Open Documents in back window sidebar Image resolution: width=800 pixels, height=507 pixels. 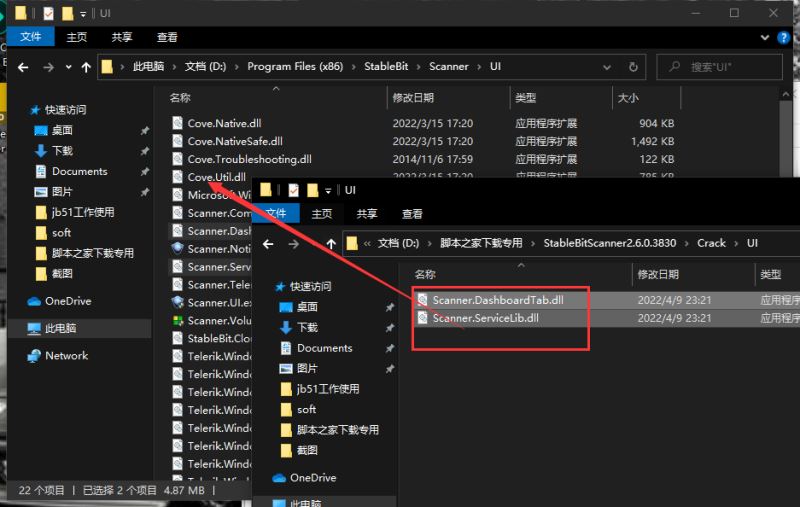coord(80,171)
